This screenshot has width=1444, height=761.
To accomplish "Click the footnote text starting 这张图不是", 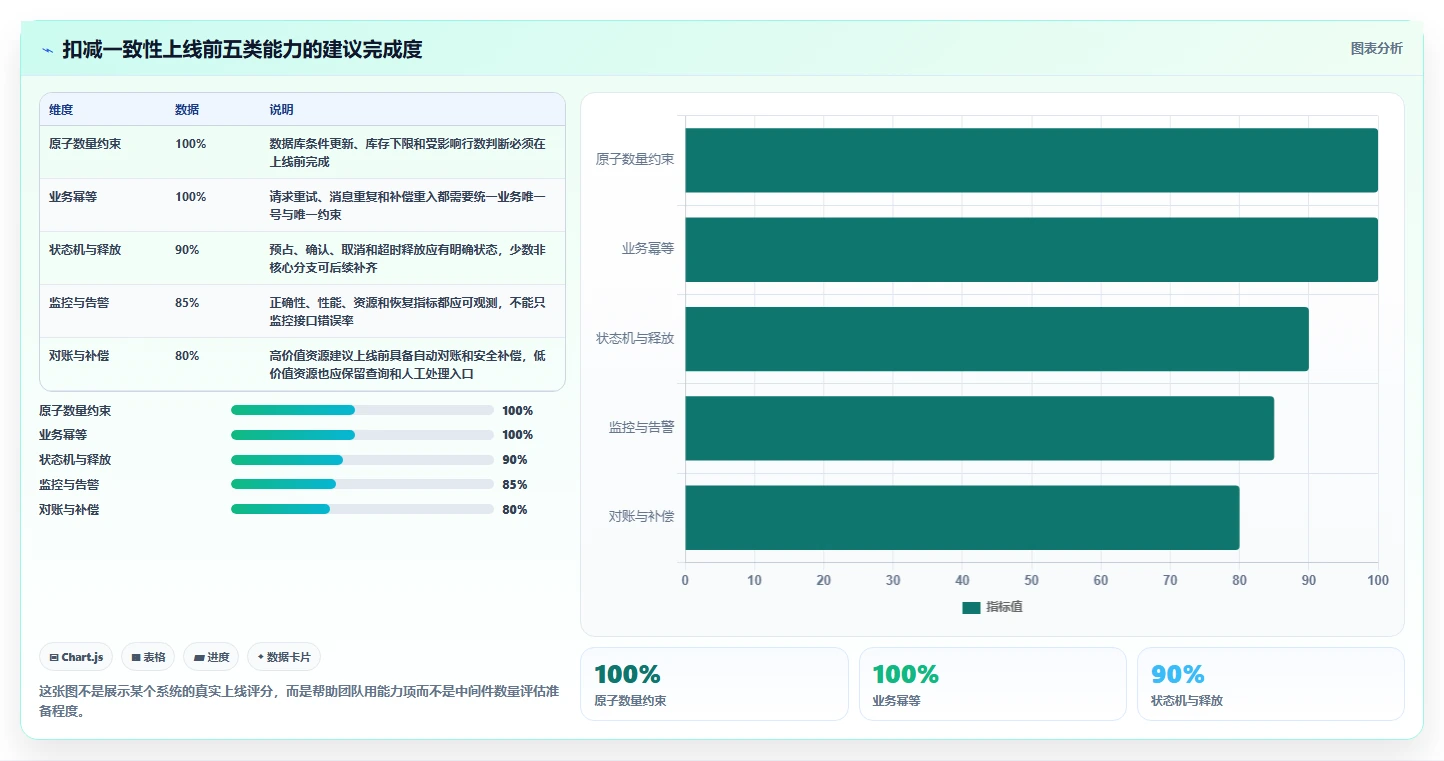I will (299, 701).
